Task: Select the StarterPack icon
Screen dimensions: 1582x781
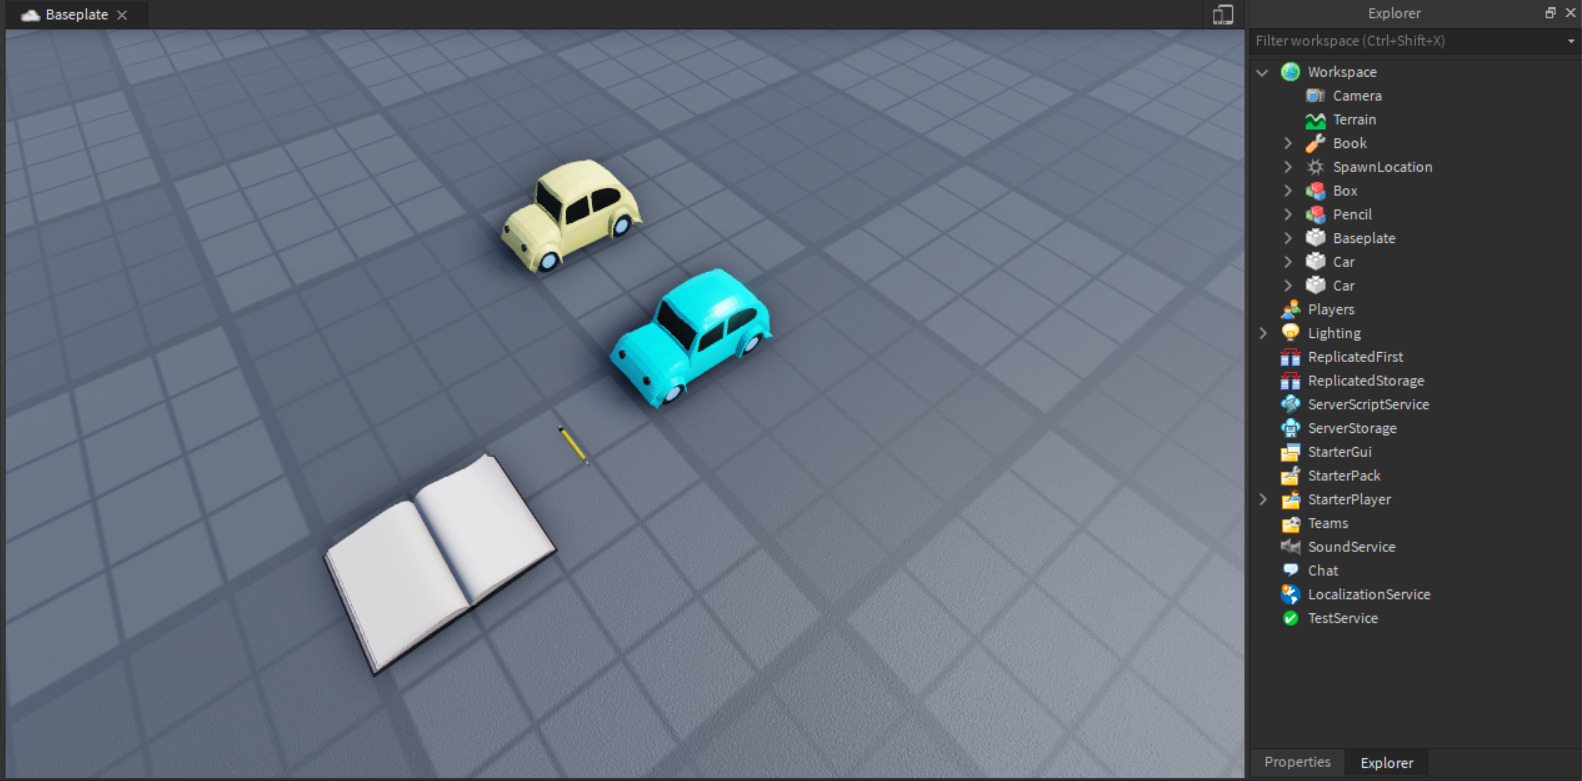Action: [1290, 476]
